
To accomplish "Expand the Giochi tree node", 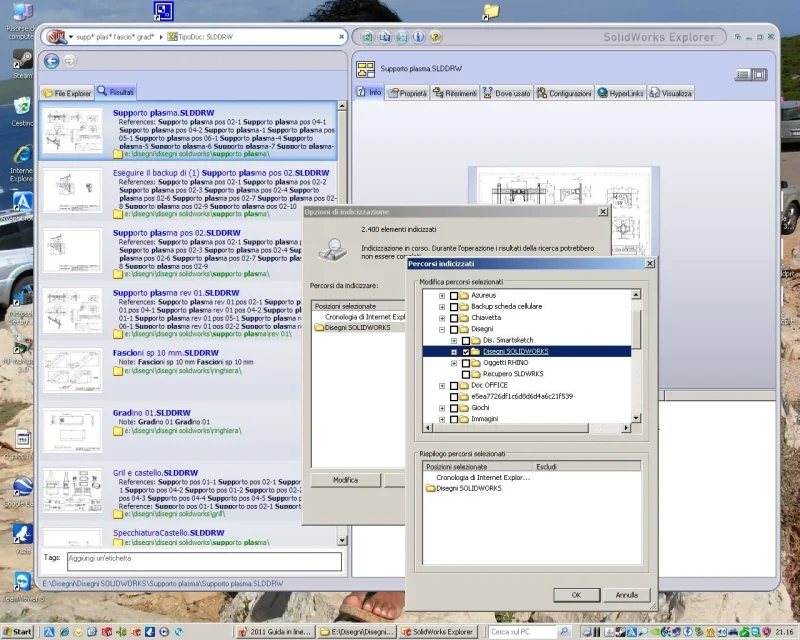I will tap(442, 408).
